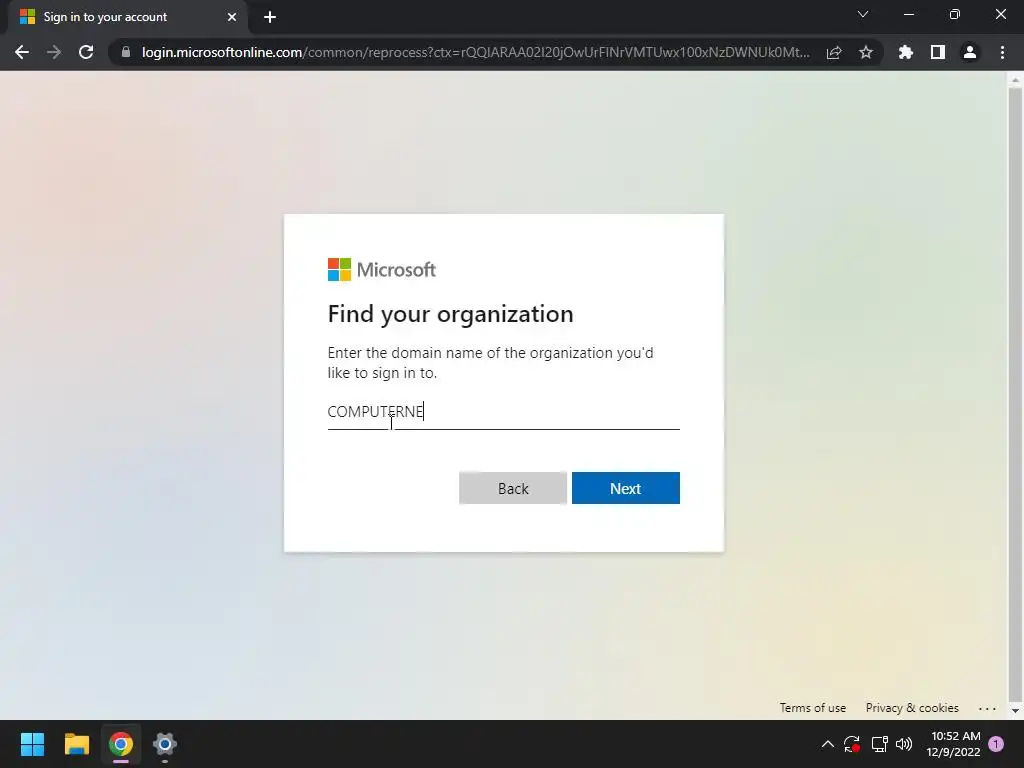Click the organization domain name field
Screen dimensions: 1024x768
coord(504,412)
